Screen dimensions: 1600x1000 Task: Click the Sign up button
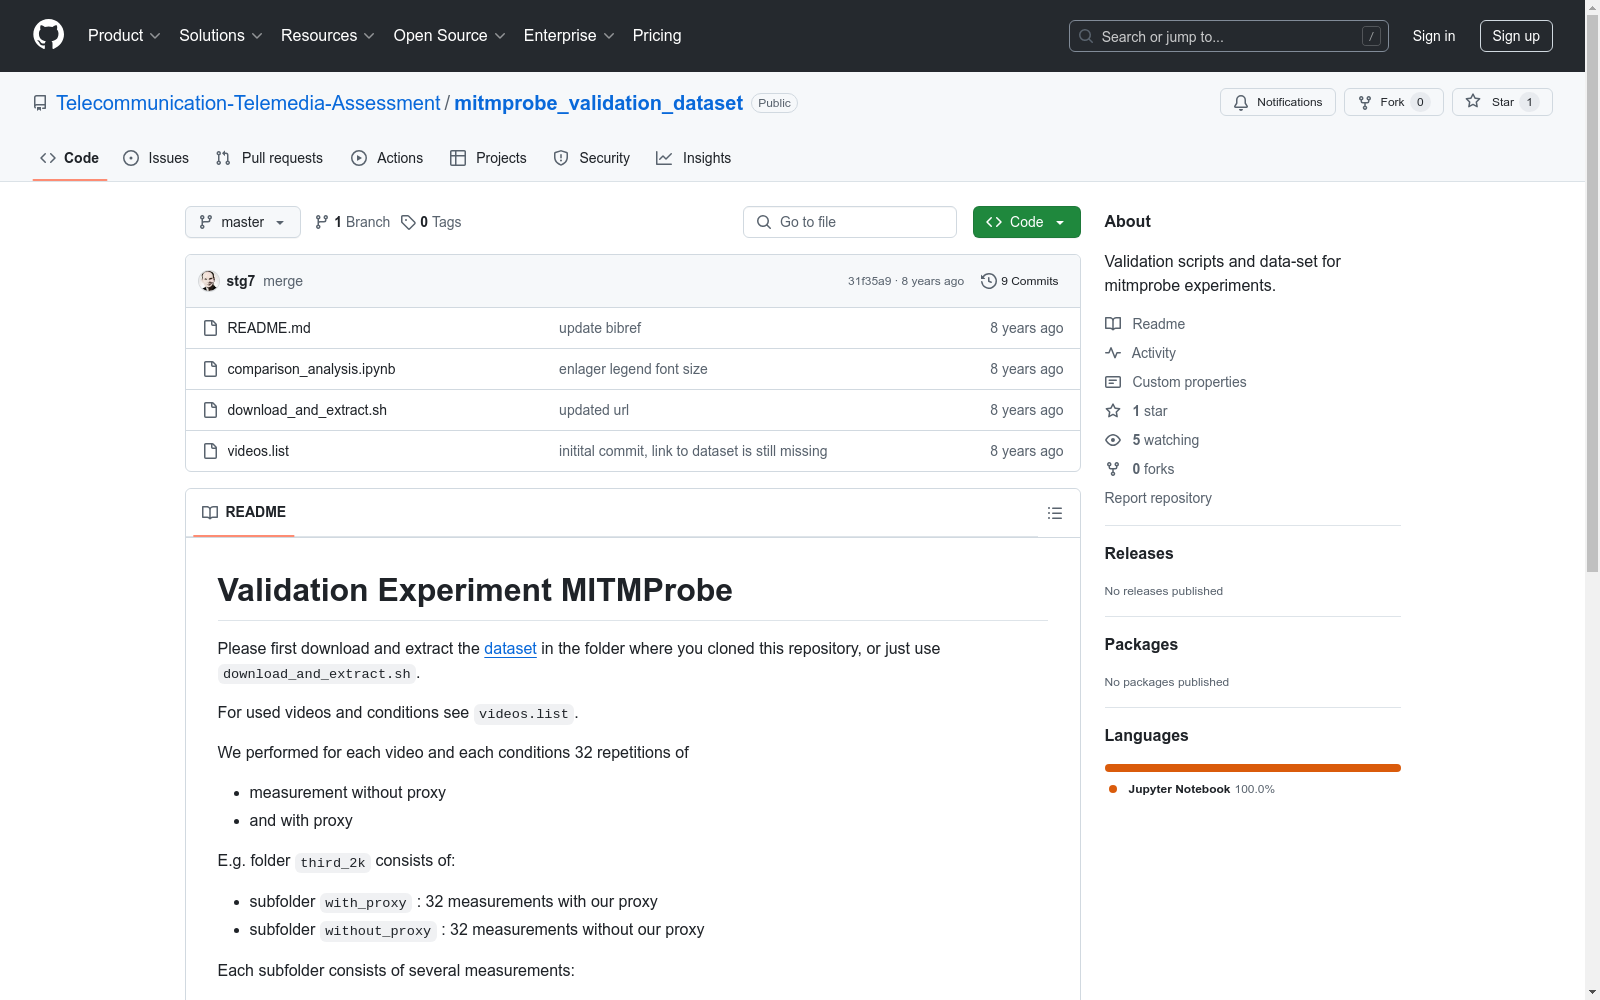tap(1516, 36)
